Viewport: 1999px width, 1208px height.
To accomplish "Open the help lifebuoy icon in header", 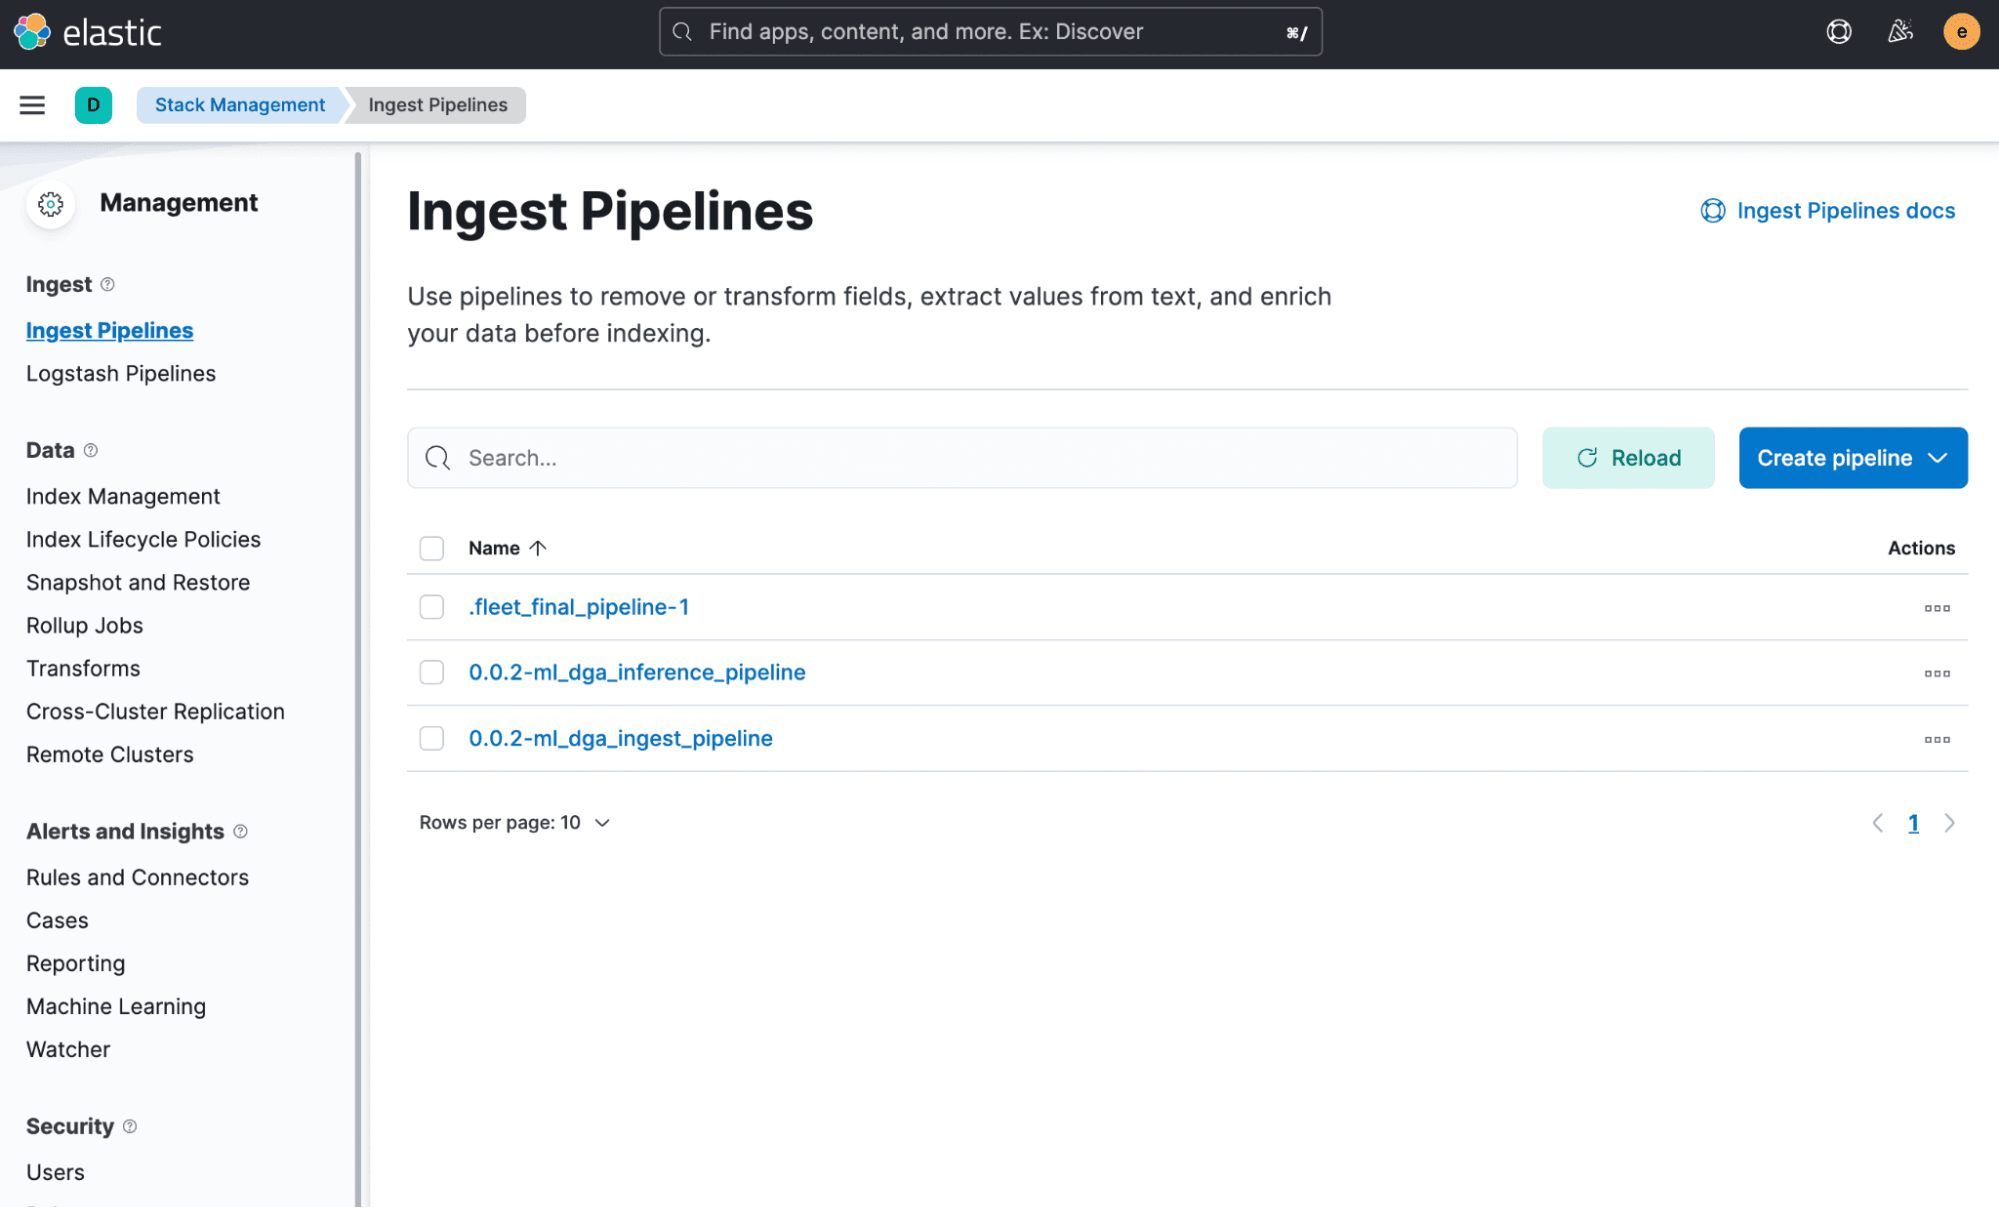I will point(1838,32).
